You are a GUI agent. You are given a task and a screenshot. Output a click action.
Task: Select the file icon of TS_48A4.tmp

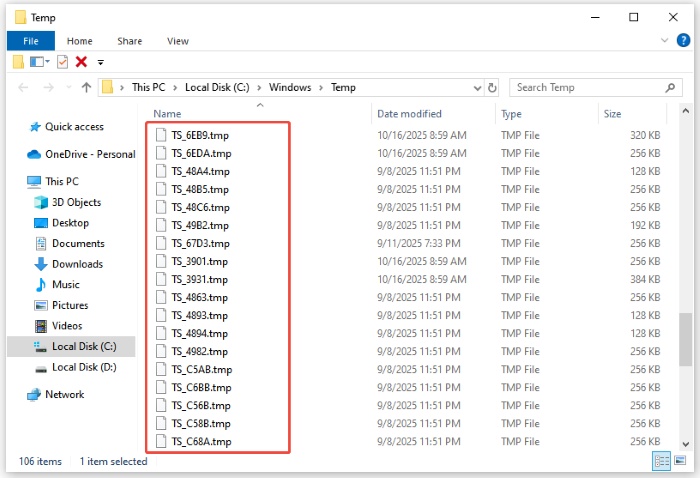coord(161,171)
